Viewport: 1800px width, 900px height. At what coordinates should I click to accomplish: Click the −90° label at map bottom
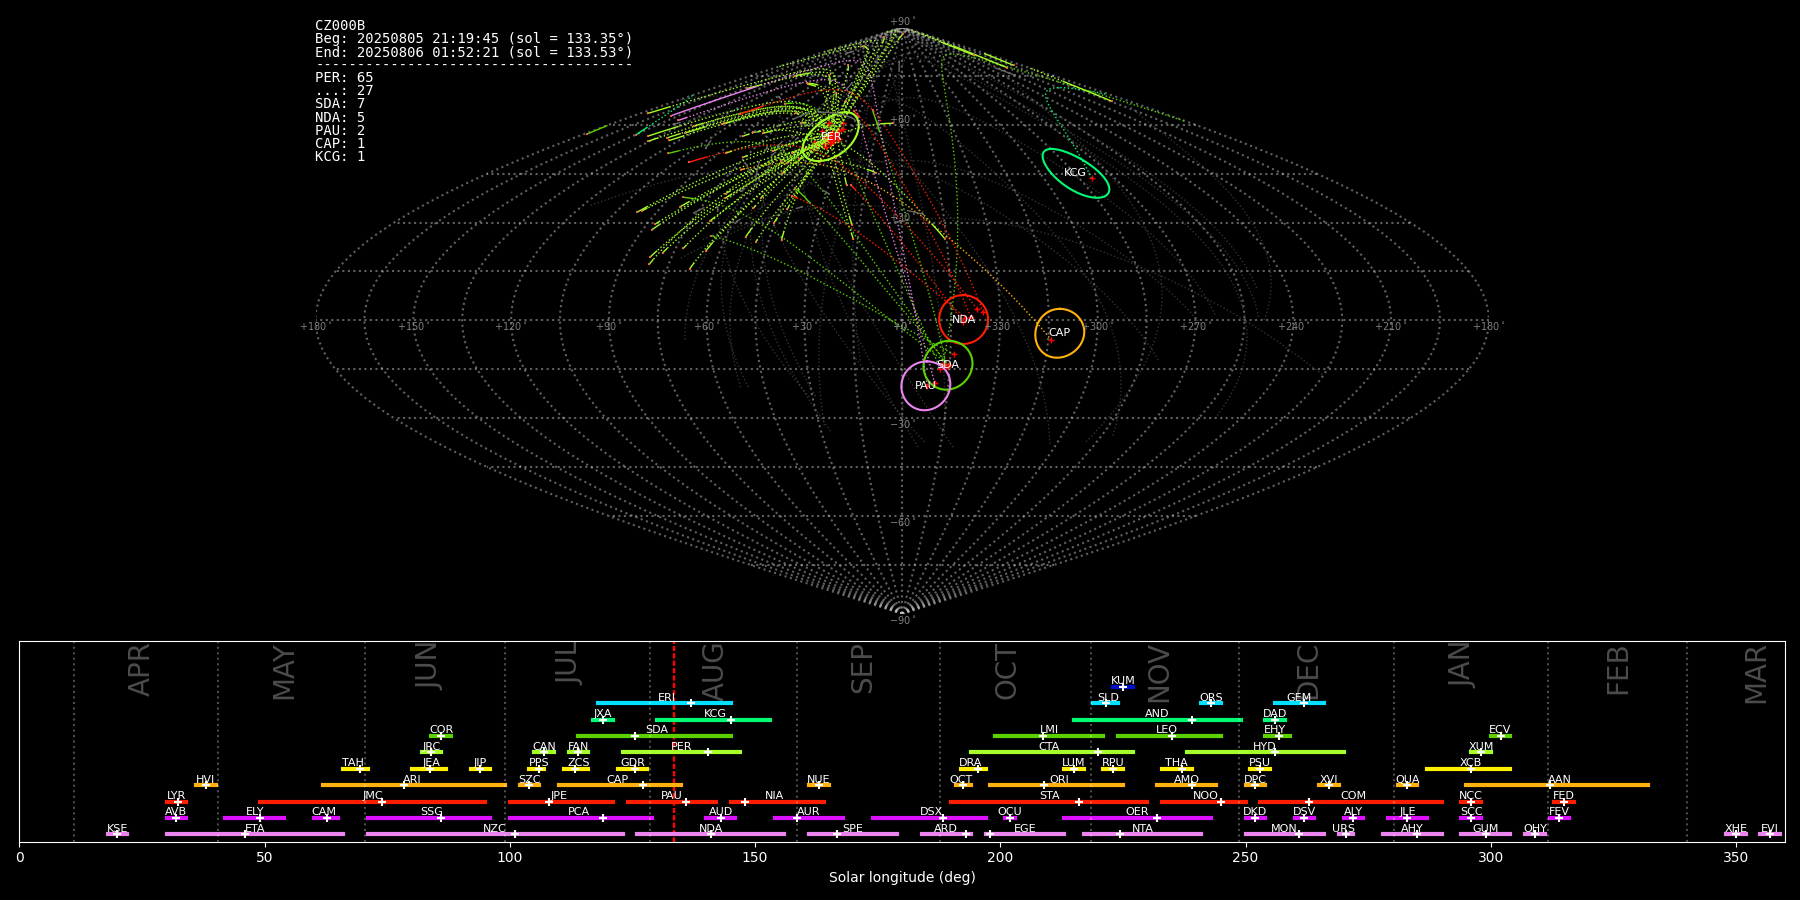point(902,620)
